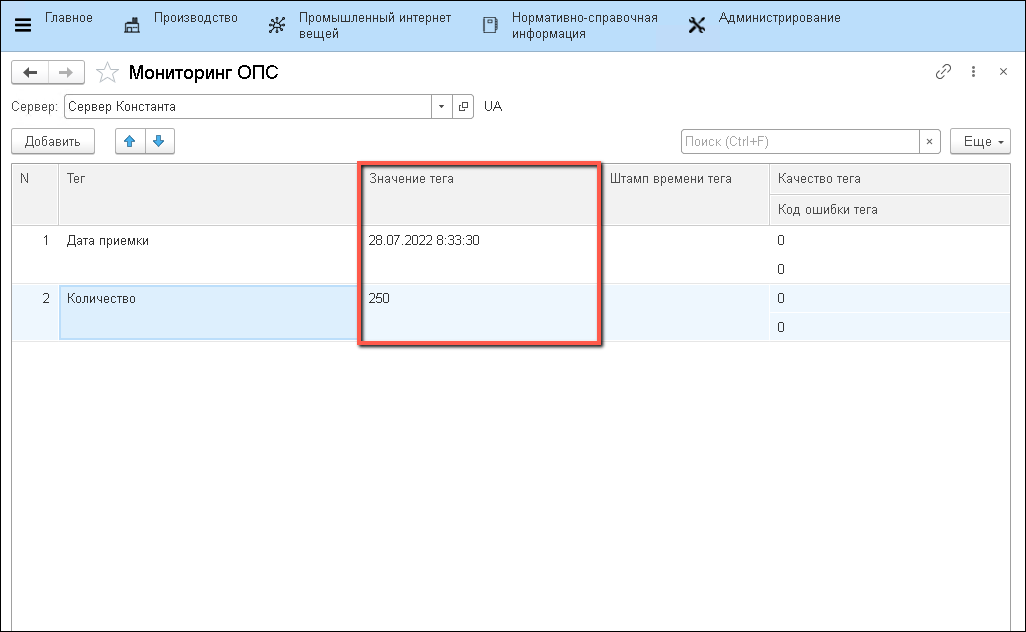This screenshot has height=632, width=1026.
Task: Add Мониторинг ОПС to favorites star
Action: (x=107, y=73)
